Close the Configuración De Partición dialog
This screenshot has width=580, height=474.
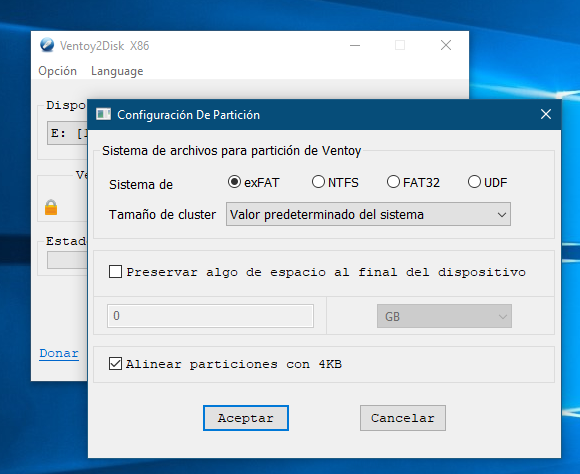point(546,114)
